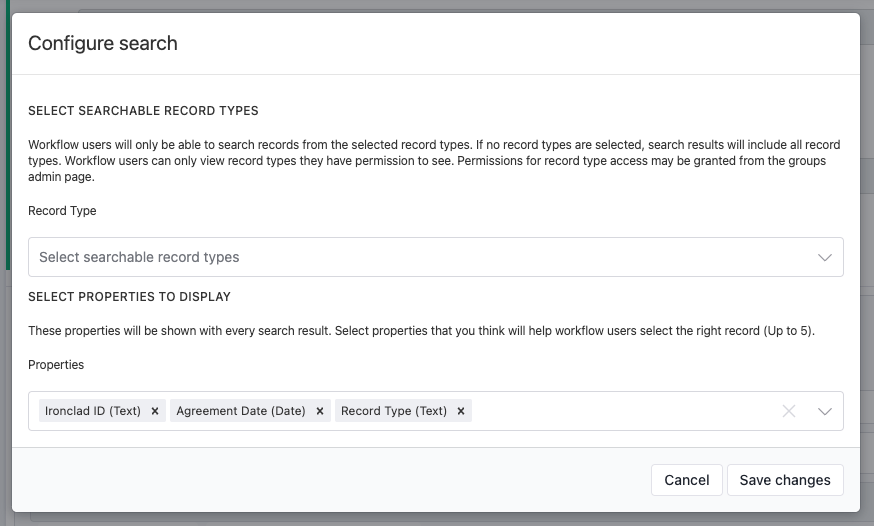The image size is (874, 526).
Task: Select the Record Type (Text) chip label
Action: (394, 411)
